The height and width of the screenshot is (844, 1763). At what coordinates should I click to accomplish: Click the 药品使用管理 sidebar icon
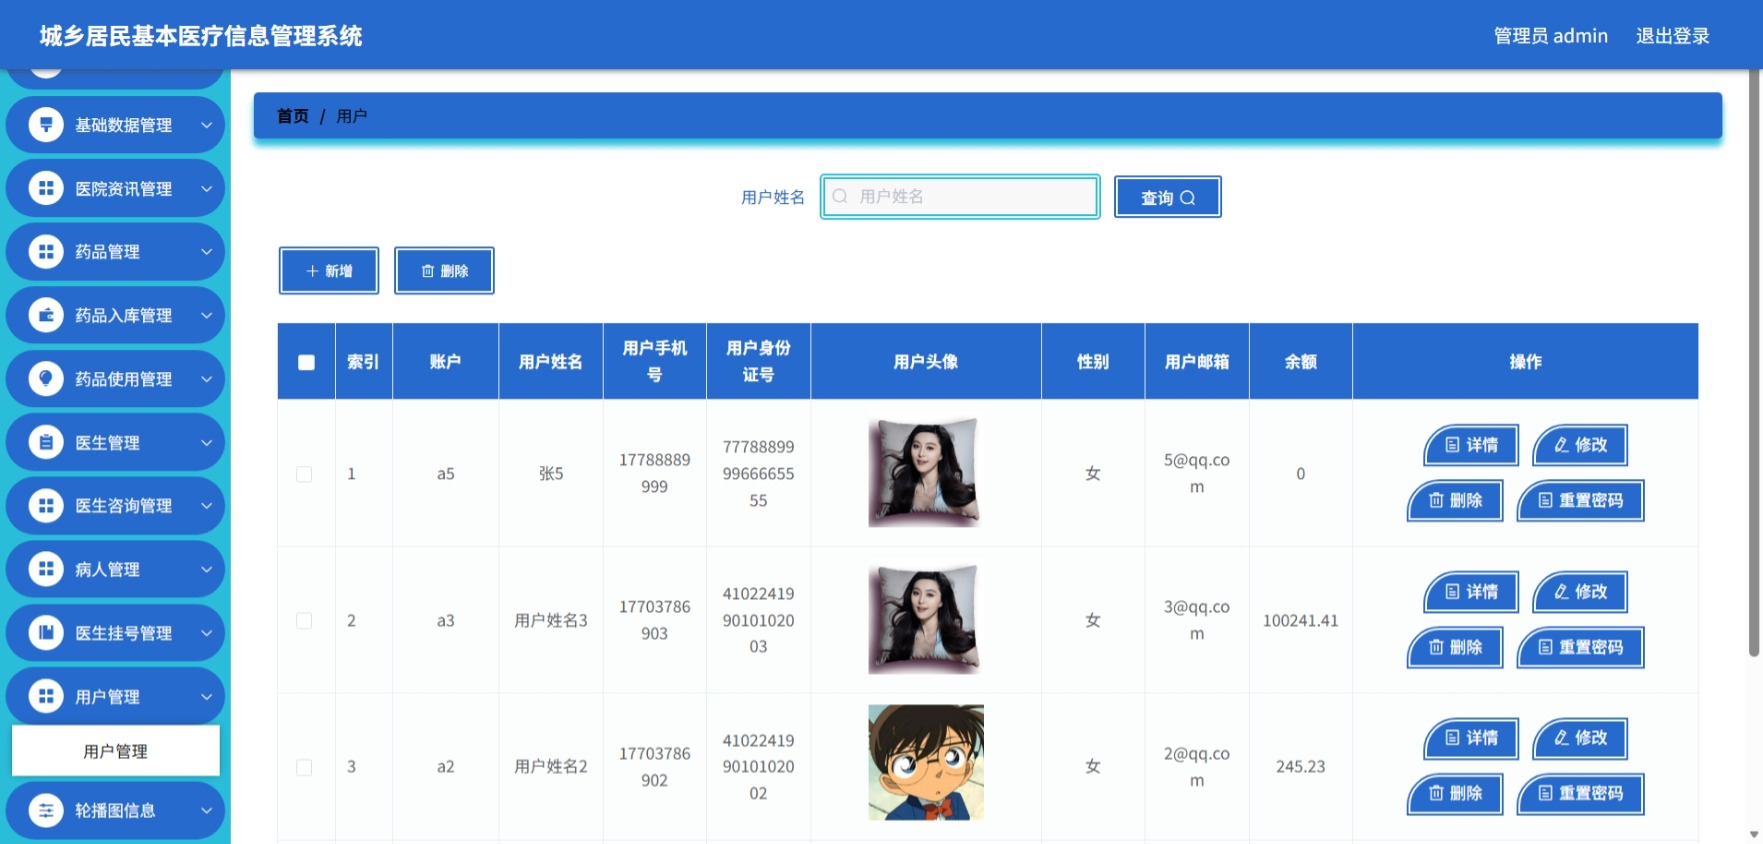46,379
